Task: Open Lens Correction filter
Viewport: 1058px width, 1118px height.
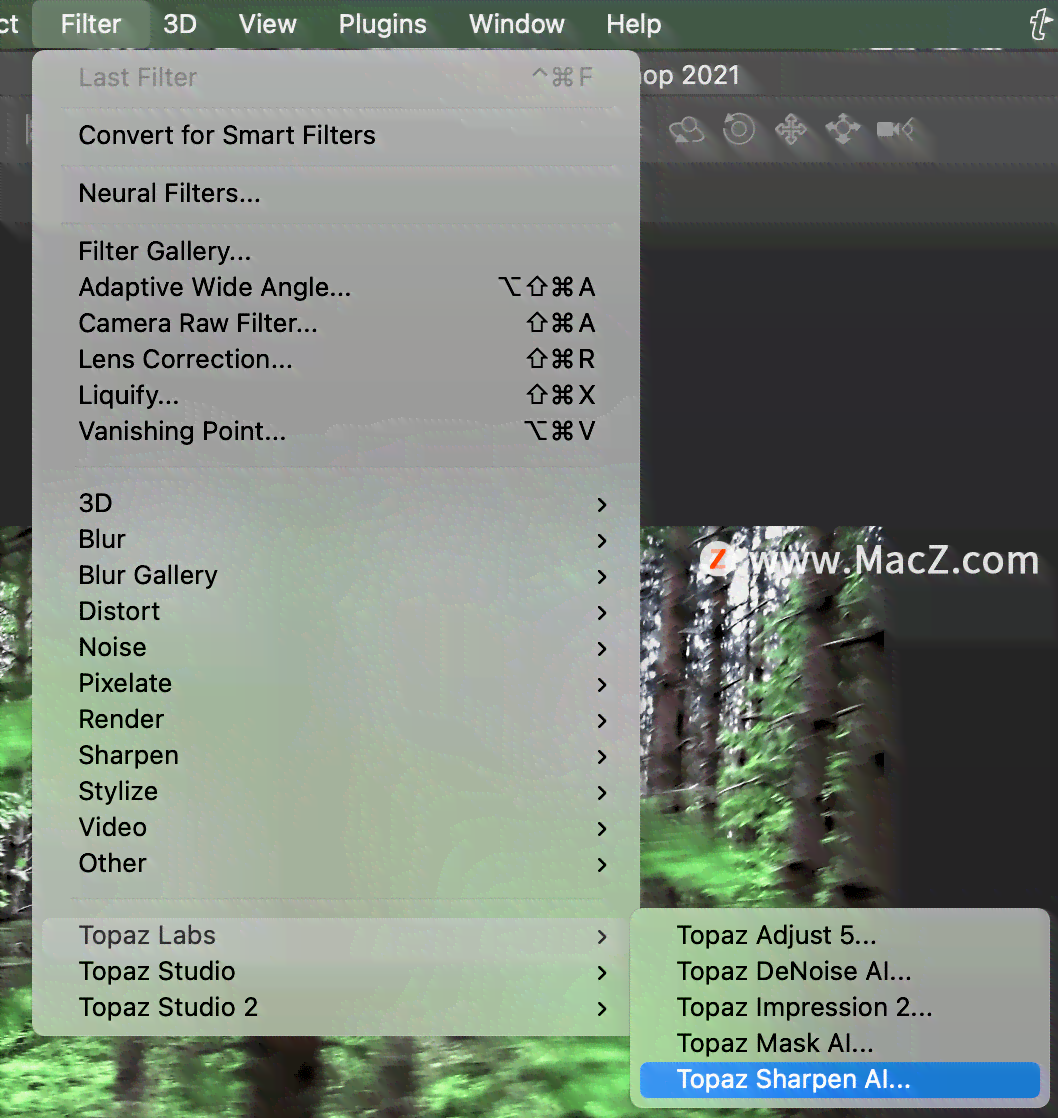Action: pos(335,359)
